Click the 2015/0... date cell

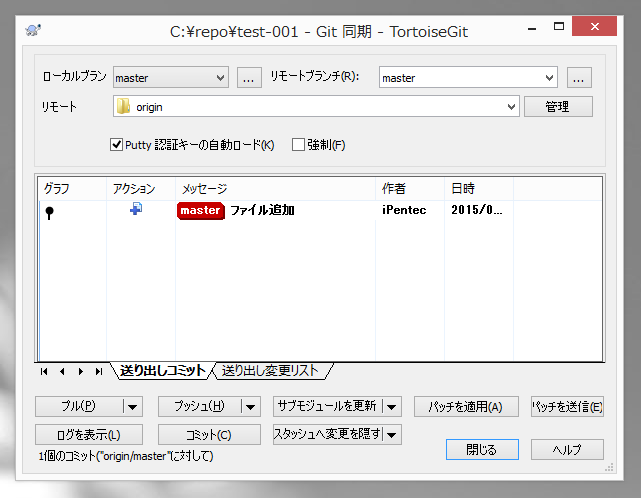click(477, 210)
